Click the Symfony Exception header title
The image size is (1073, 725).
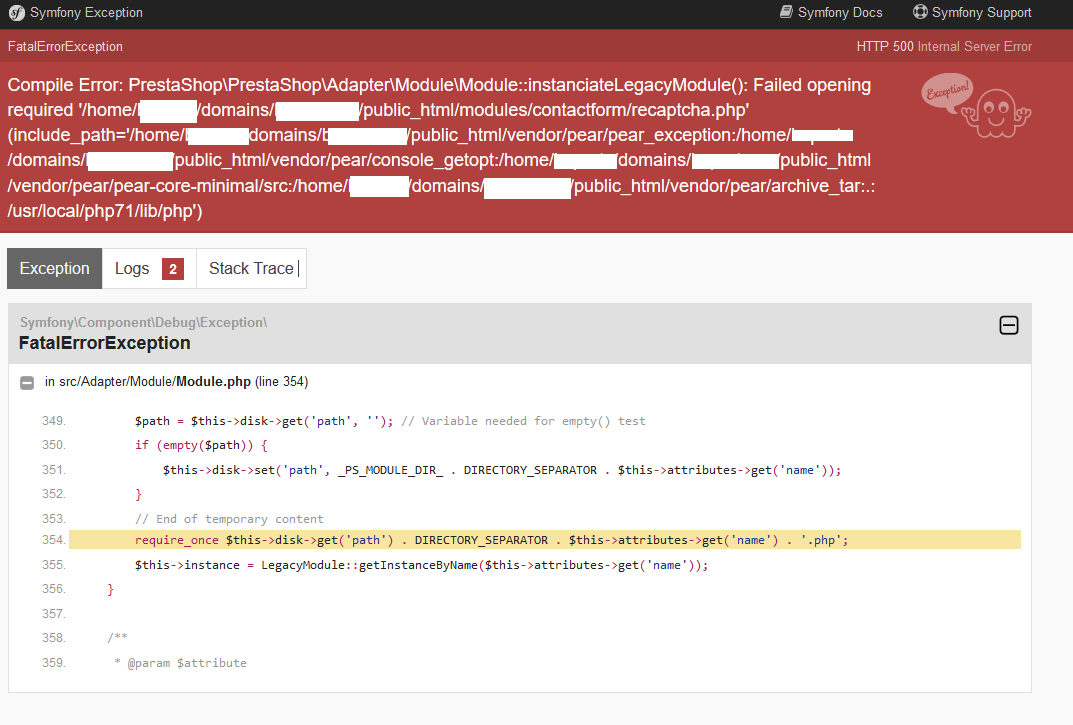(86, 12)
